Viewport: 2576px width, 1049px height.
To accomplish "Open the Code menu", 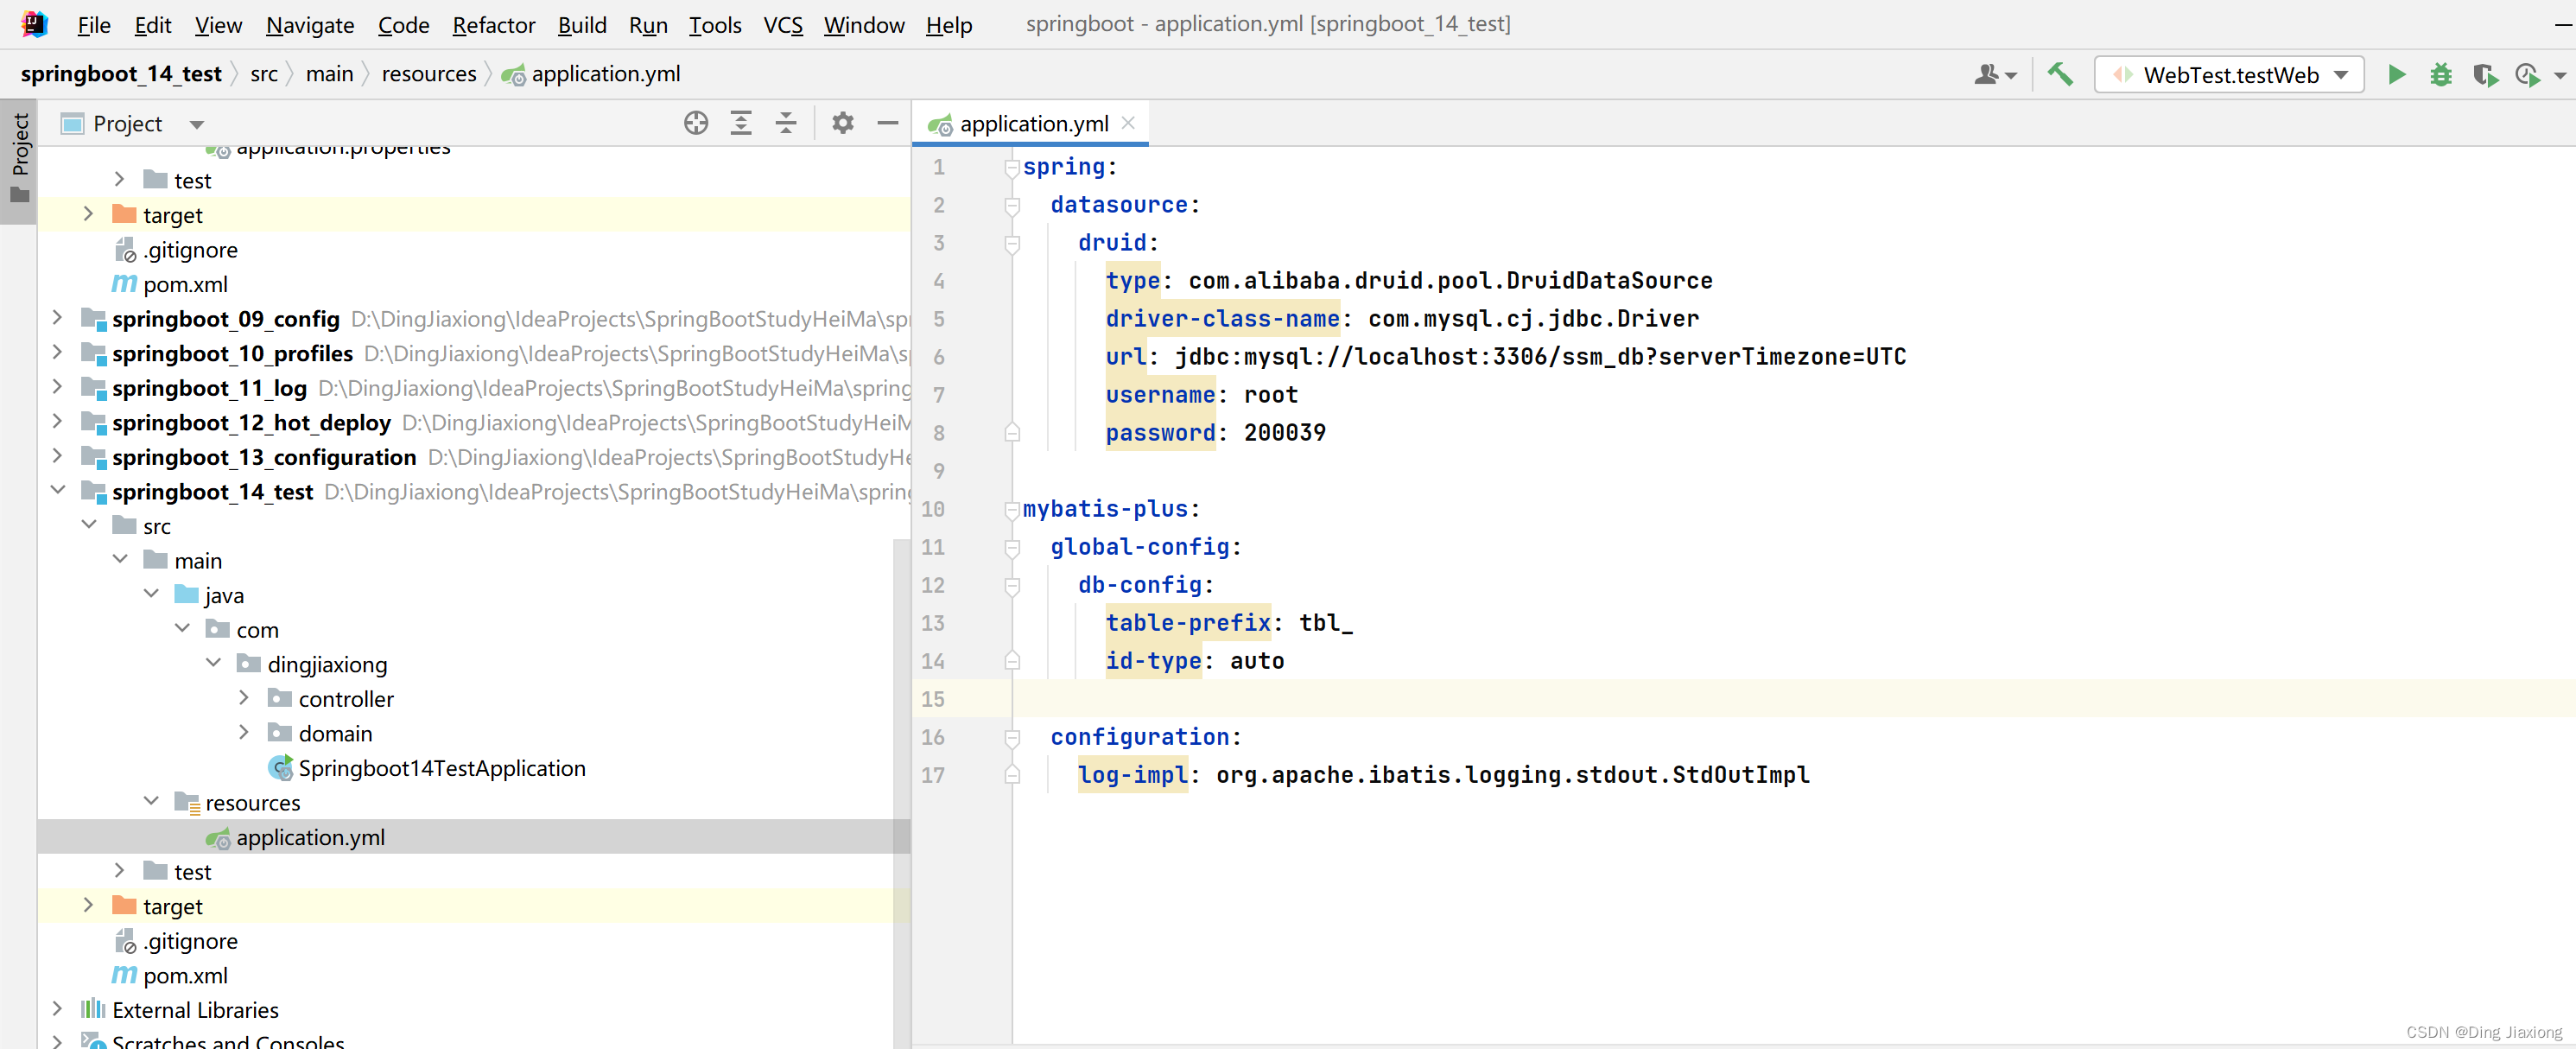I will pyautogui.click(x=403, y=24).
